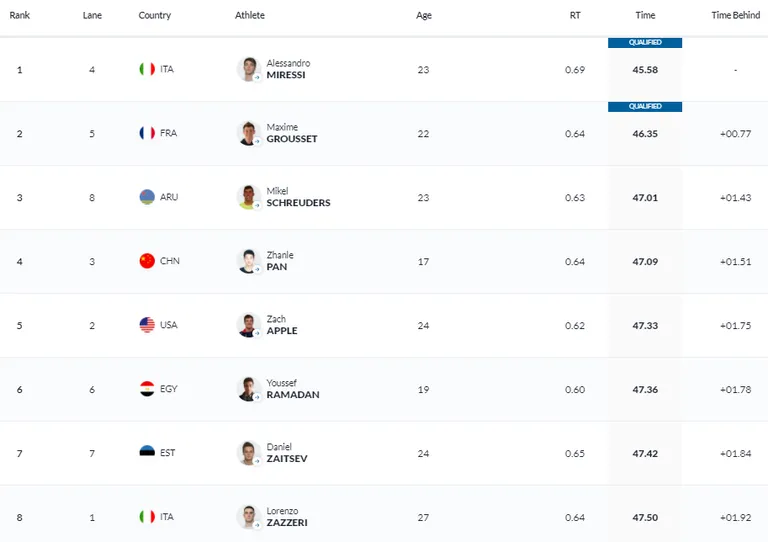The height and width of the screenshot is (542, 768).
Task: Open Alessandro Miressi's profile photo
Action: tap(249, 69)
